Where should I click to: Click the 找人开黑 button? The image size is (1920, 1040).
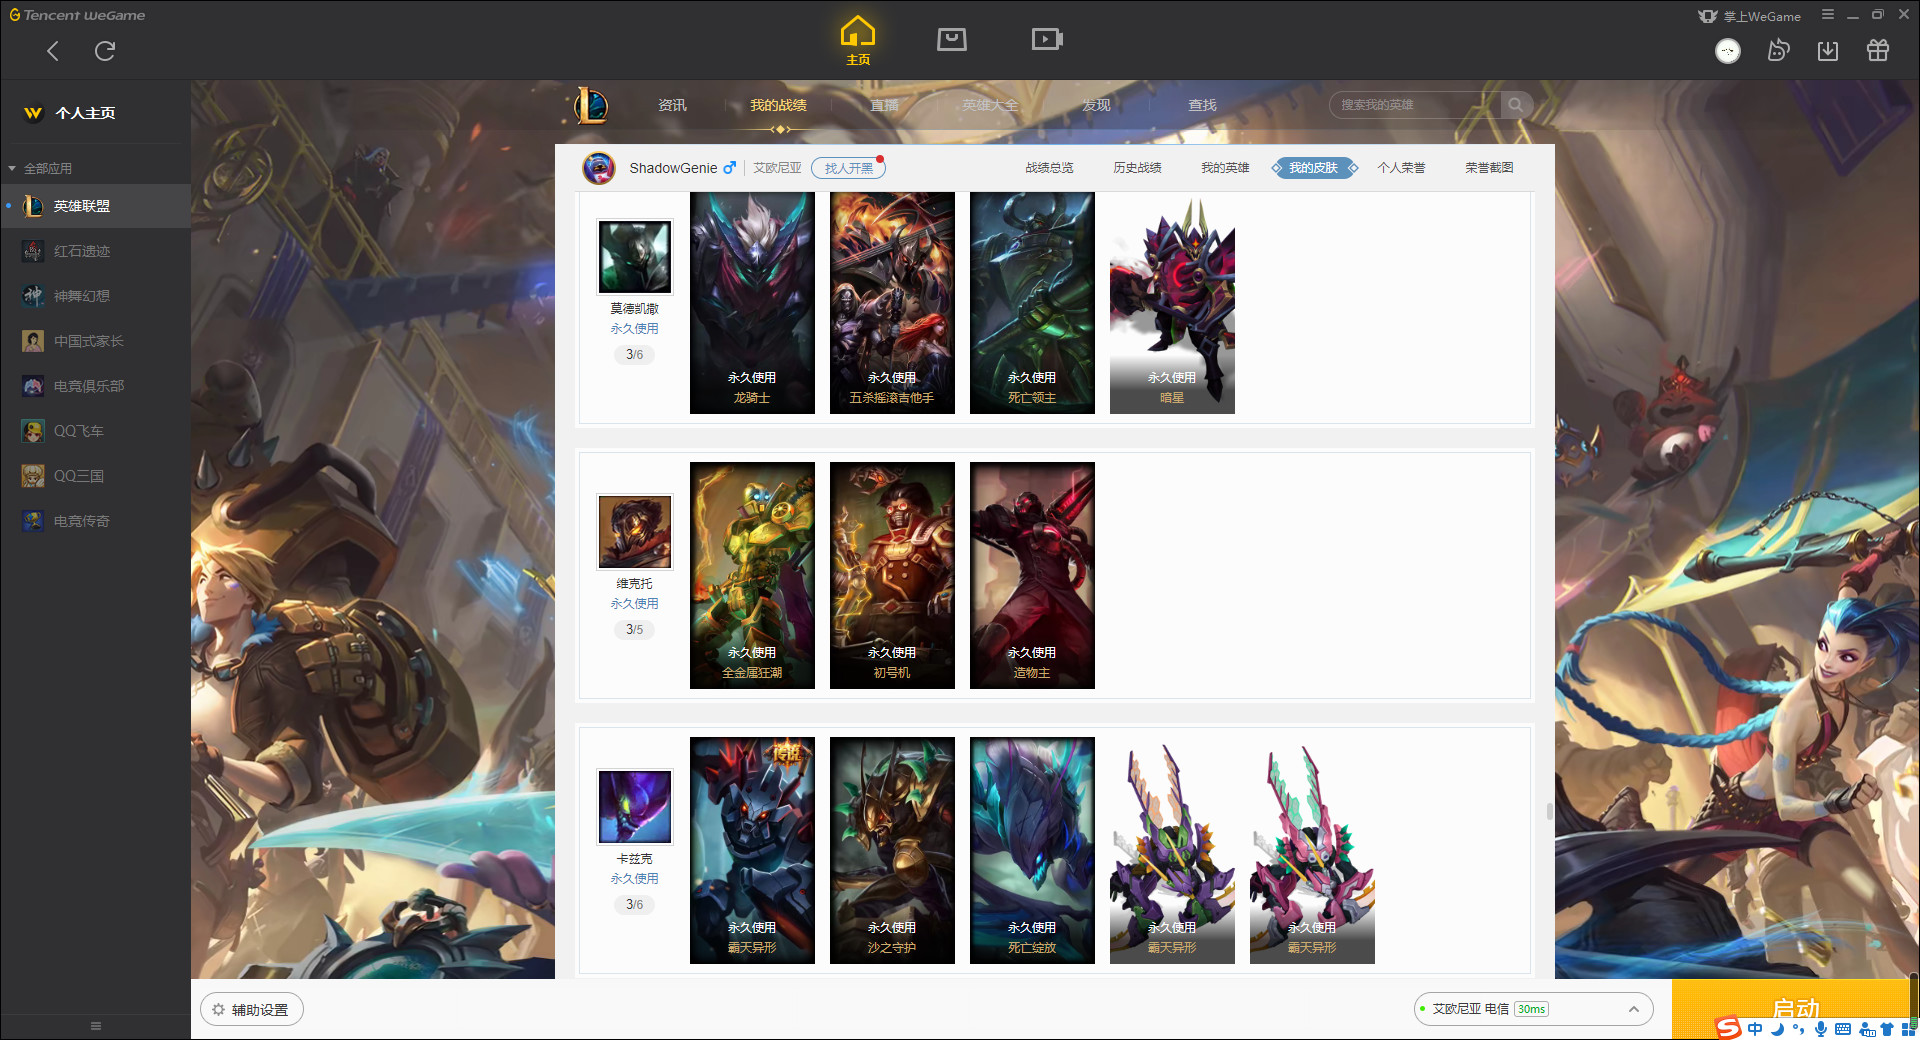click(x=848, y=168)
